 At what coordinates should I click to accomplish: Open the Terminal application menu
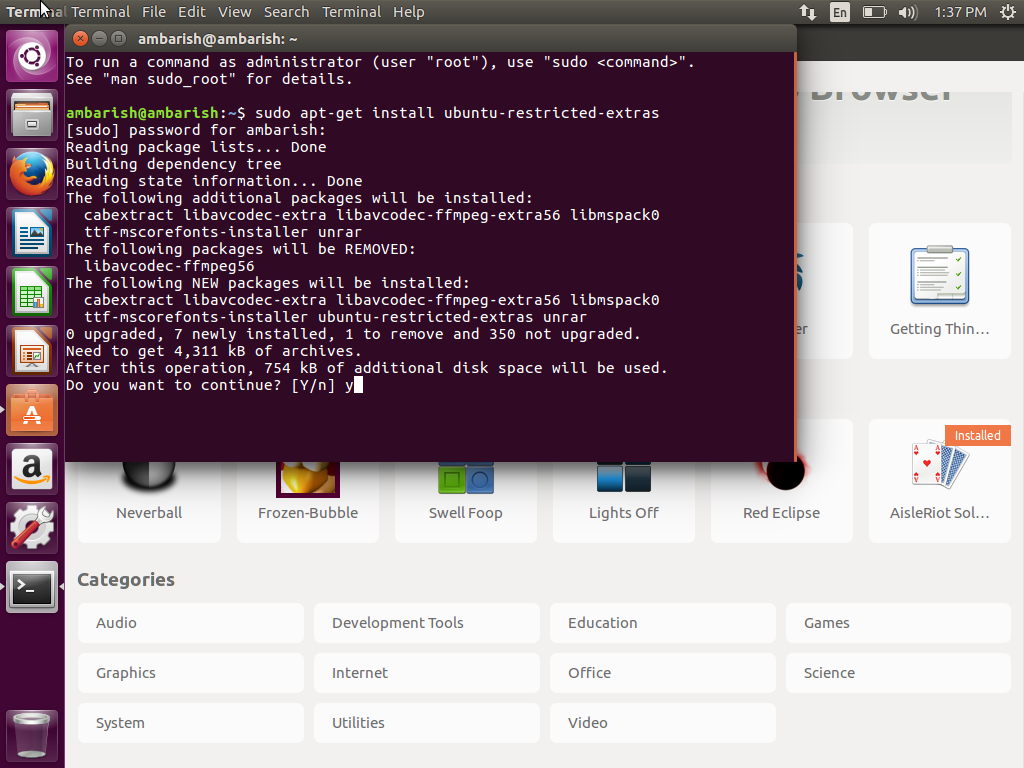pyautogui.click(x=351, y=12)
